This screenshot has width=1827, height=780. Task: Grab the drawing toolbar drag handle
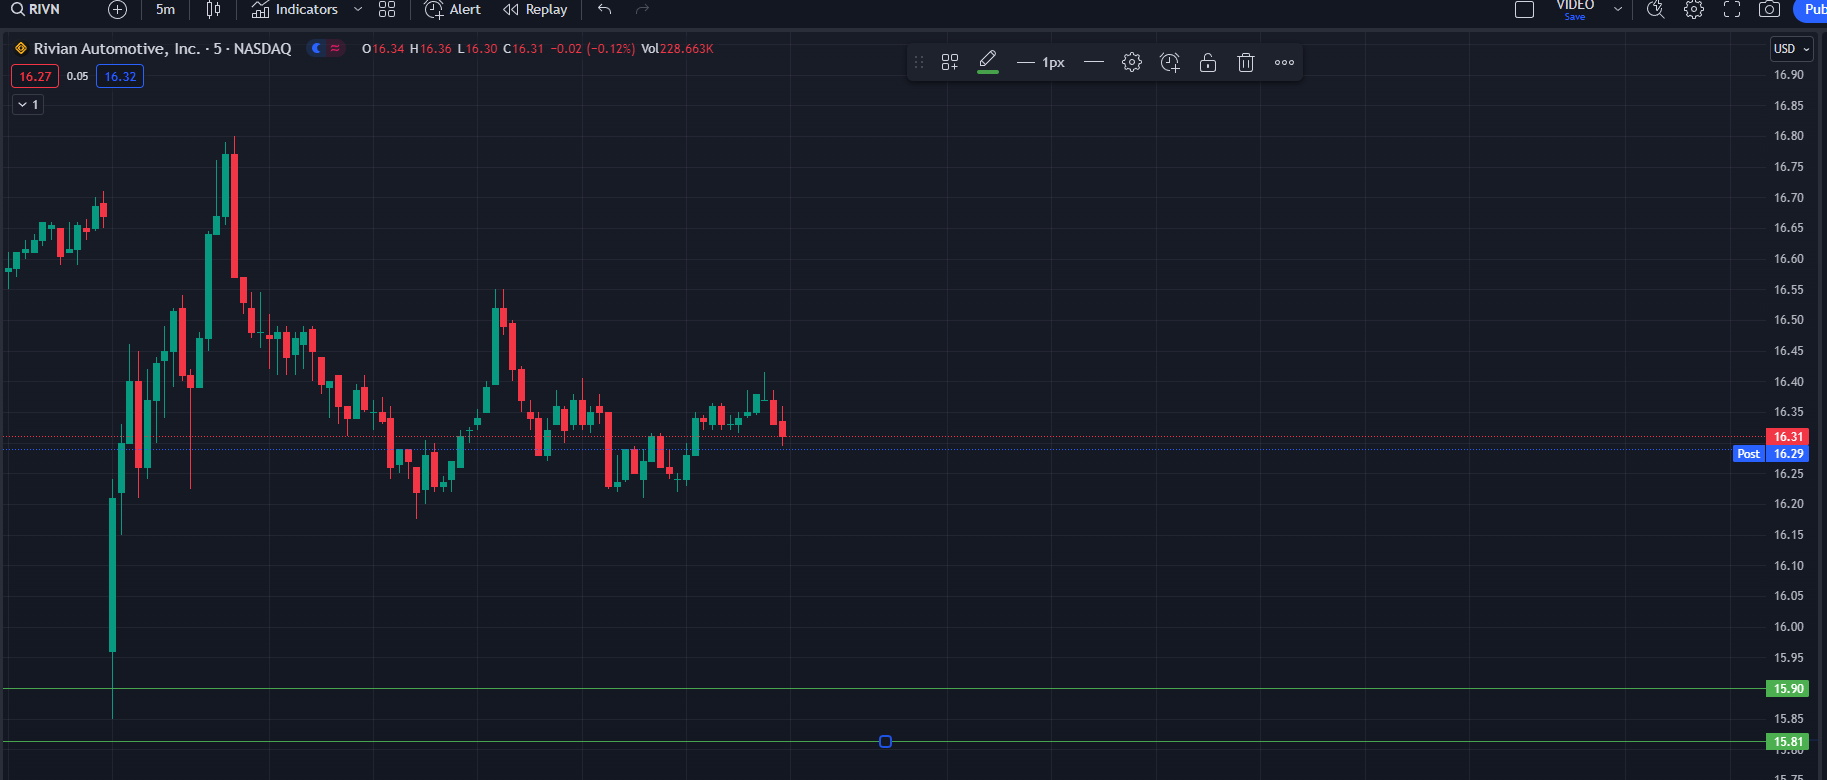tap(919, 62)
